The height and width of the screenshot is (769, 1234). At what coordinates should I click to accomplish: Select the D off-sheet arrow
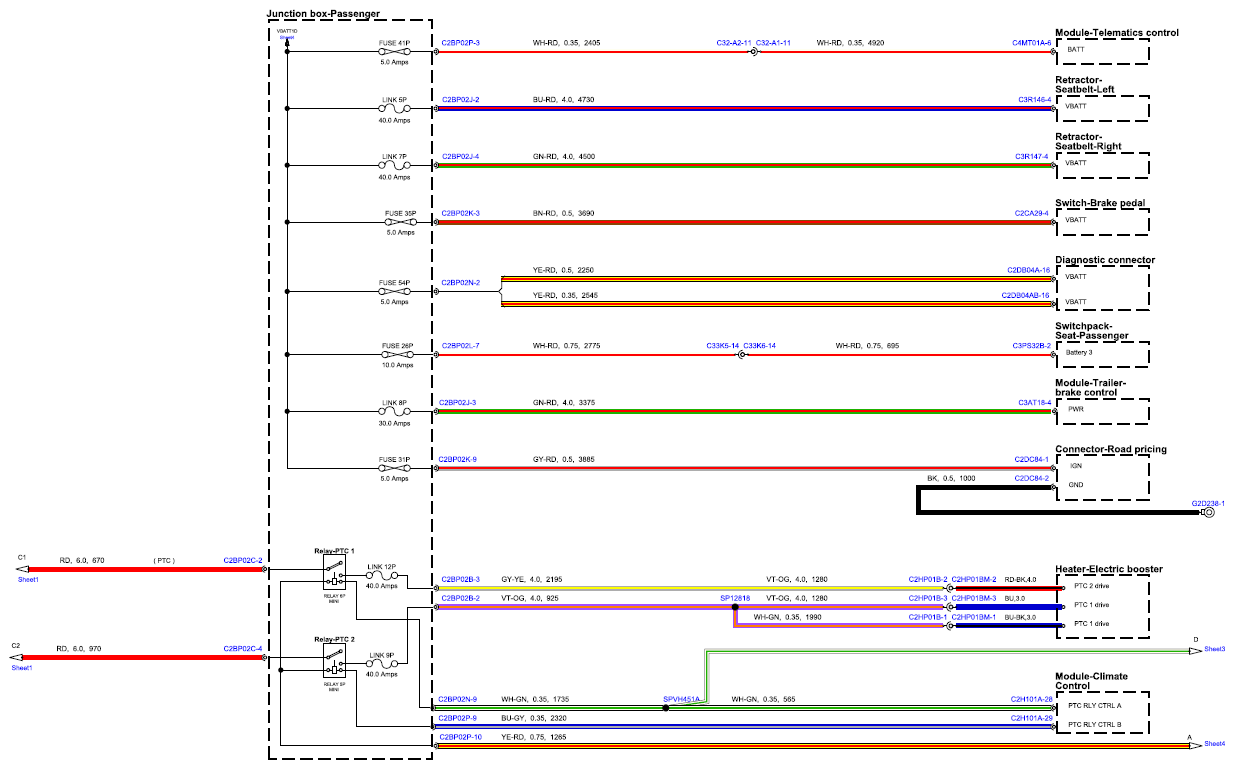pos(1196,650)
